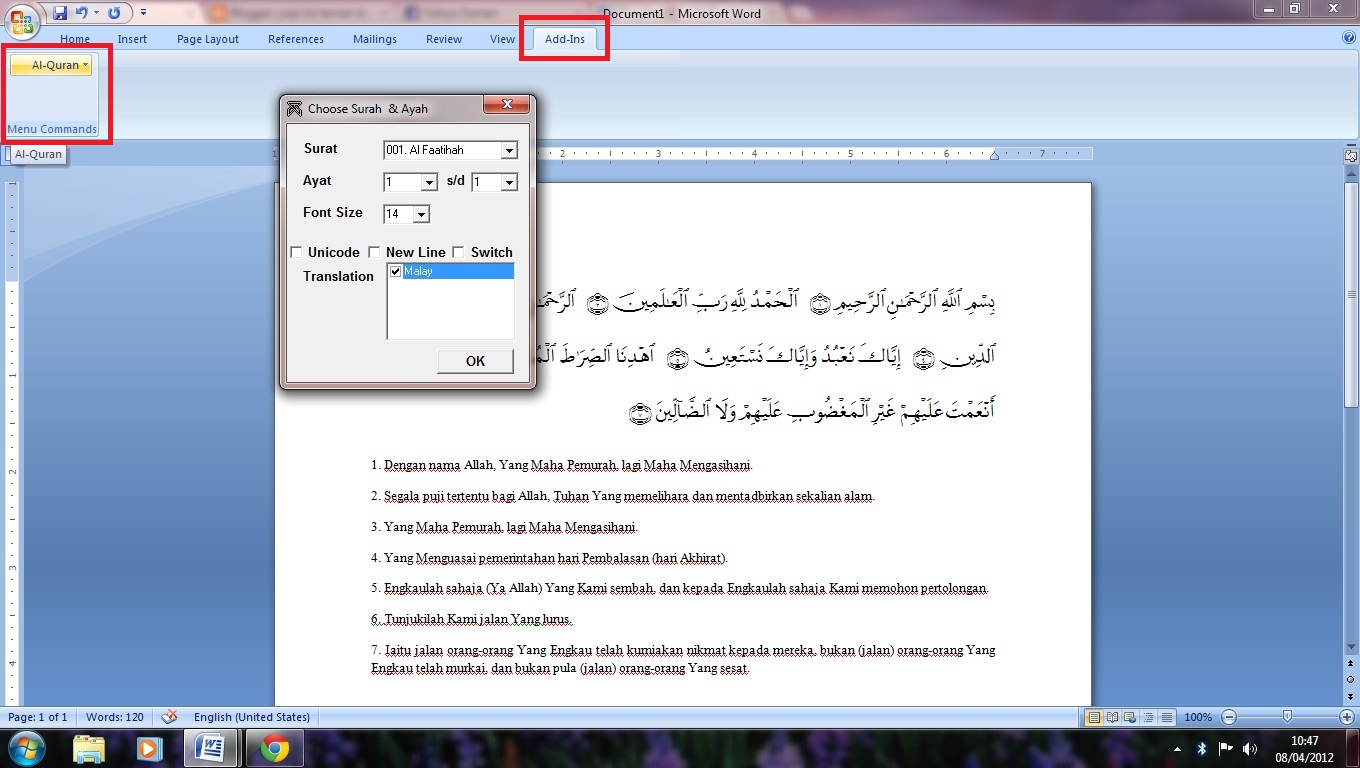Viewport: 1360px width, 768px height.
Task: Click the 100% zoom level button
Action: pyautogui.click(x=1198, y=717)
